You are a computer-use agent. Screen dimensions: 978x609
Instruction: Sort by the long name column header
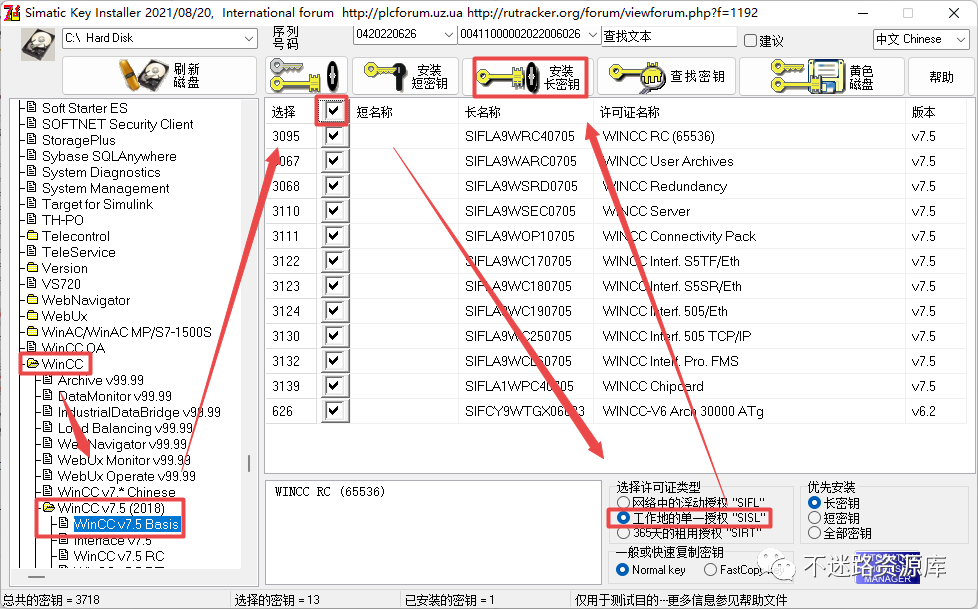coord(527,112)
